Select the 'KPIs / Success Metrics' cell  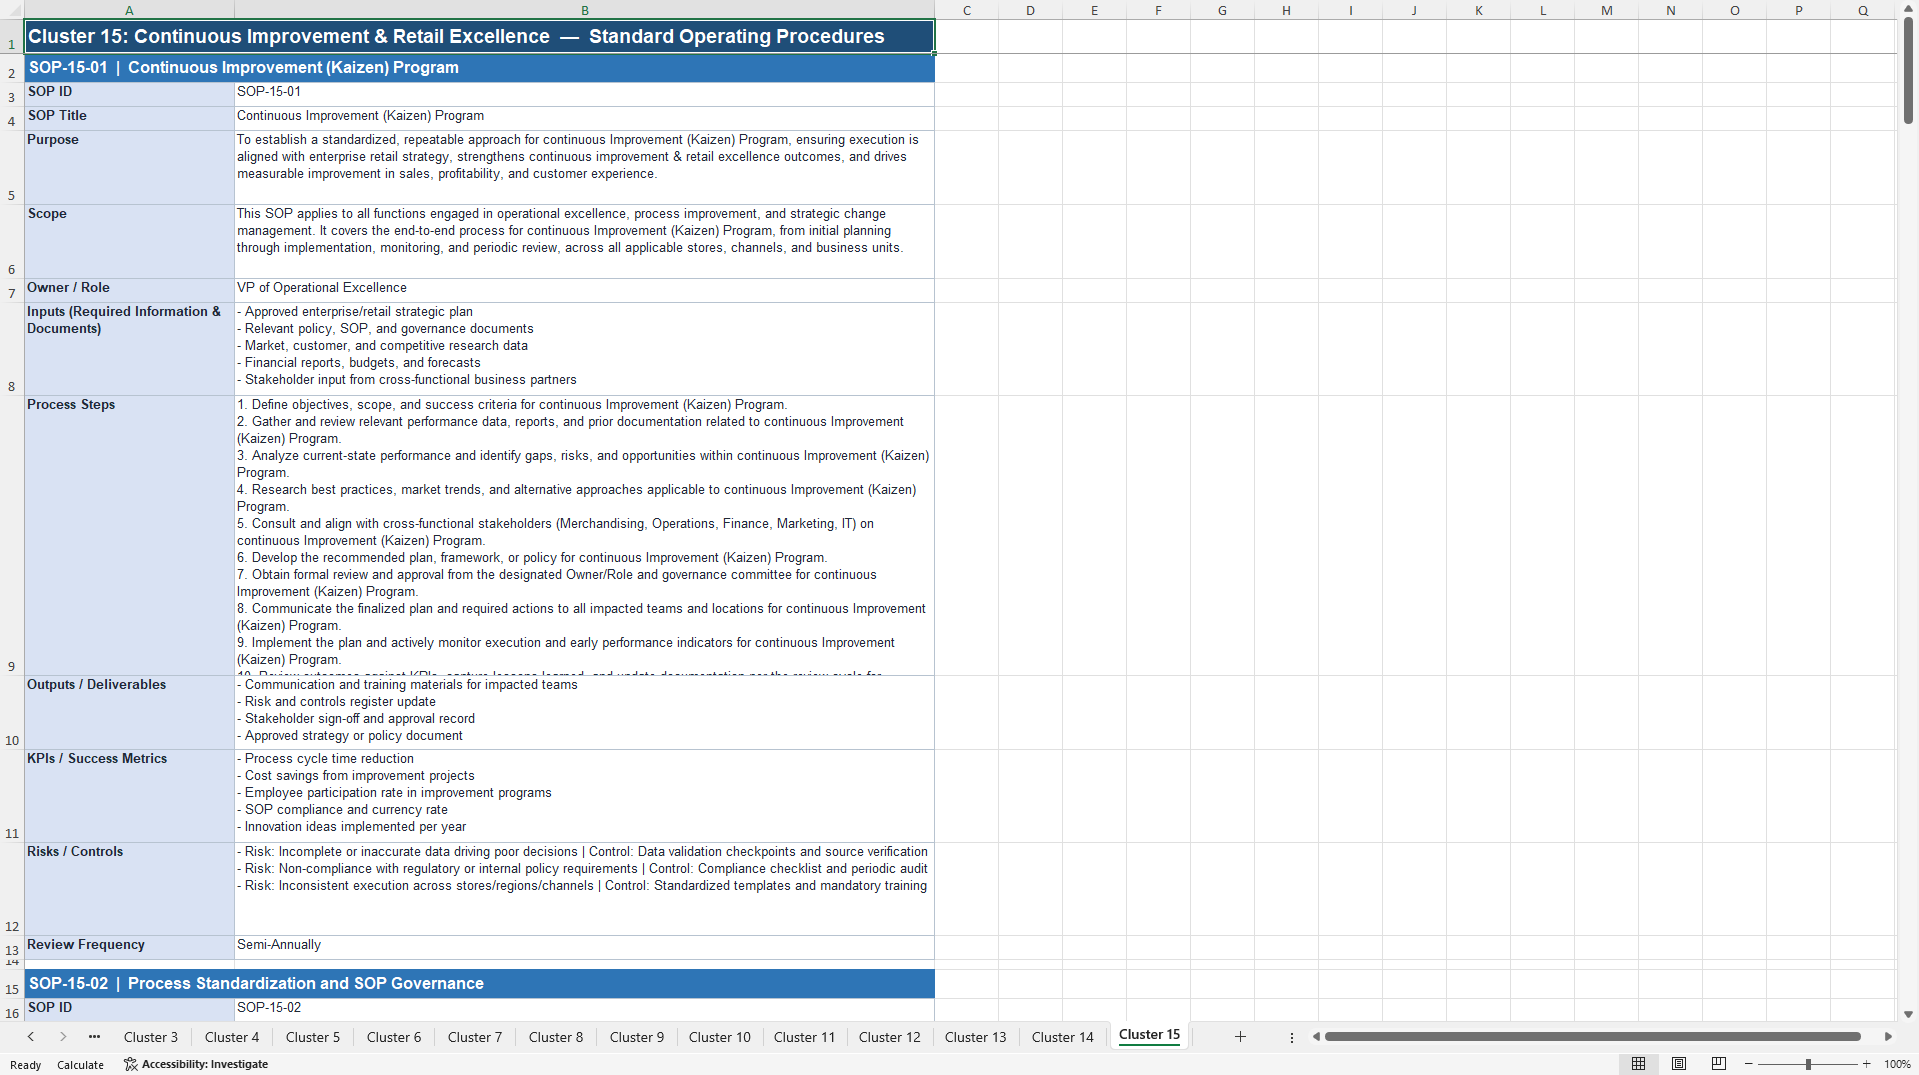tap(129, 796)
